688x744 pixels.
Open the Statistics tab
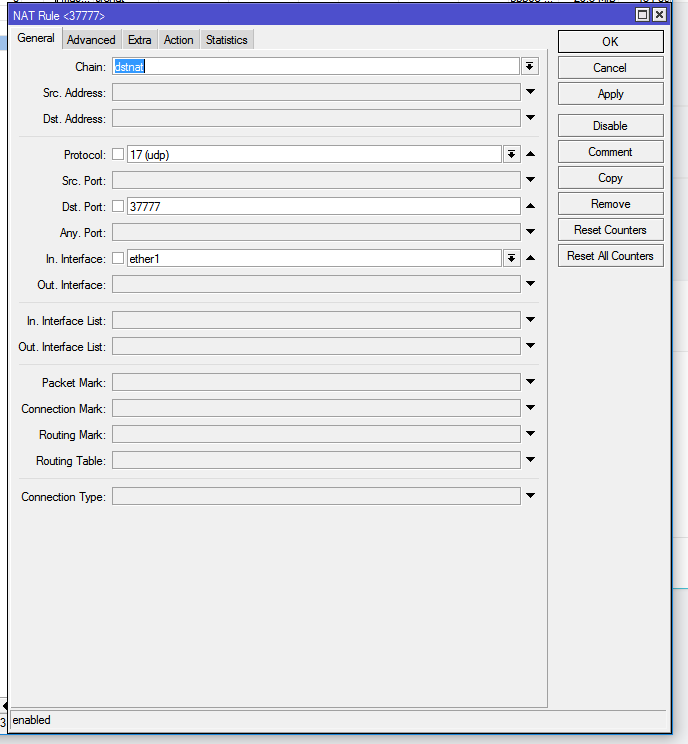[227, 40]
